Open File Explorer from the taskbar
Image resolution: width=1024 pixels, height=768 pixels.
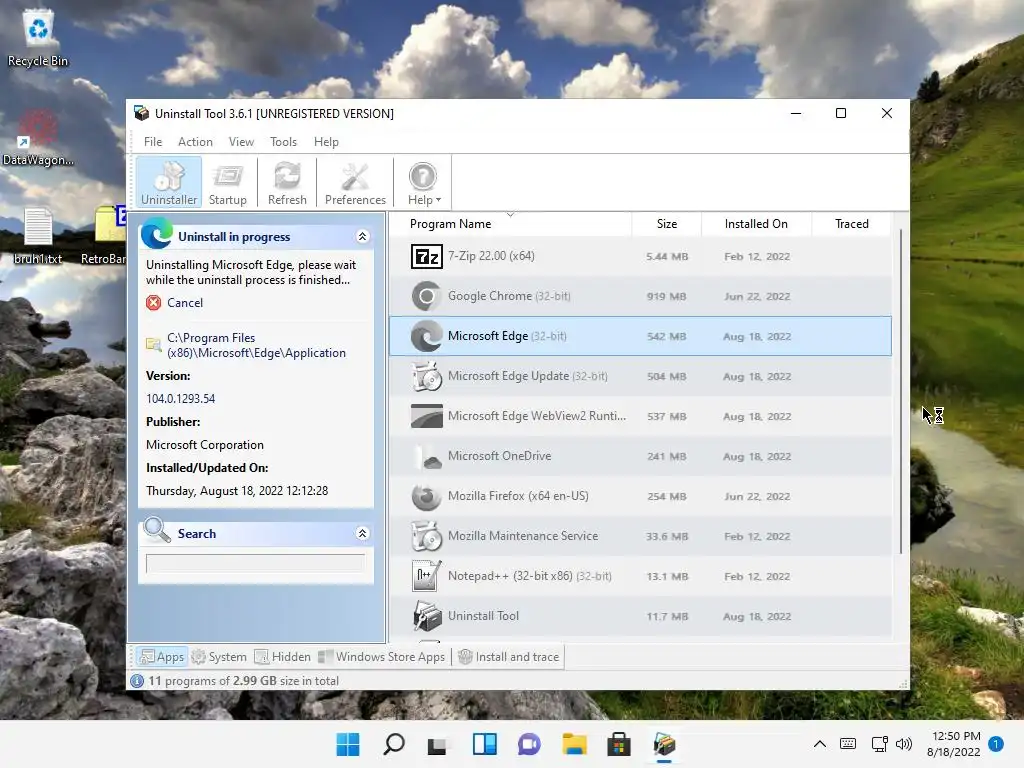pos(574,744)
